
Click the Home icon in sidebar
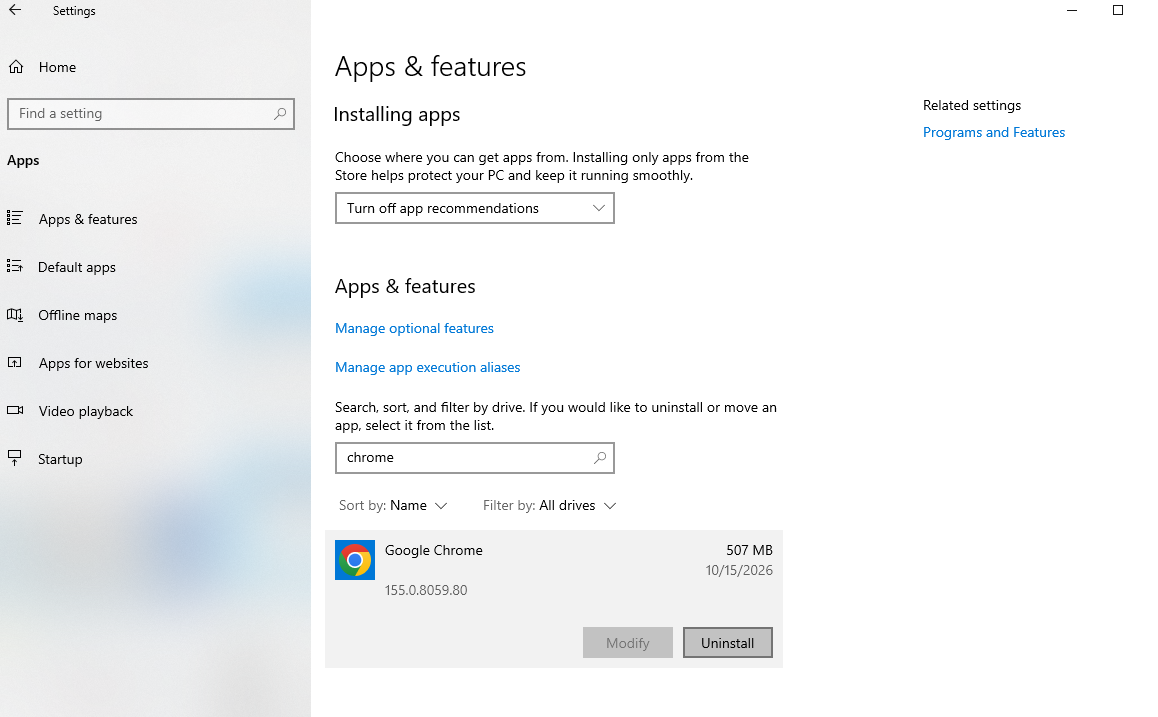coord(16,67)
